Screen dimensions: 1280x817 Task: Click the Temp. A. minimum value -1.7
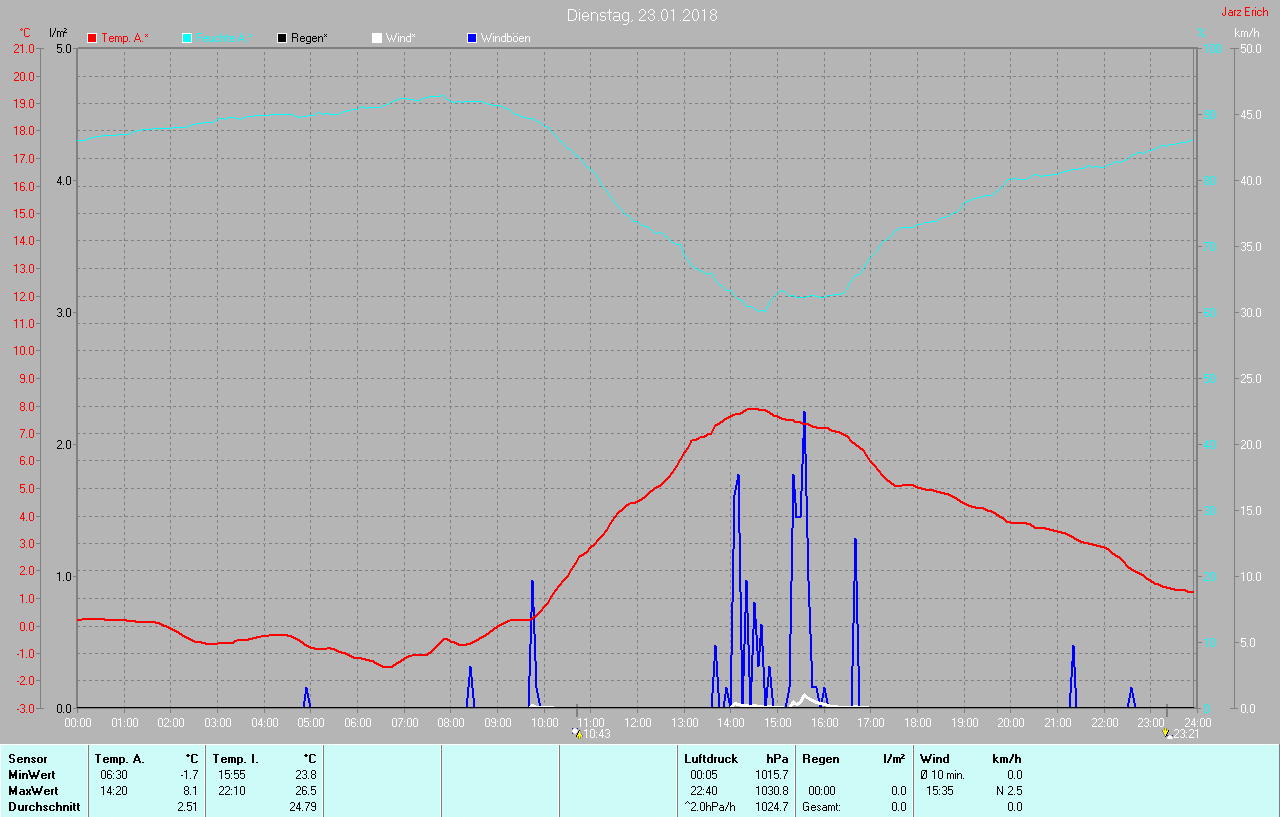click(188, 775)
